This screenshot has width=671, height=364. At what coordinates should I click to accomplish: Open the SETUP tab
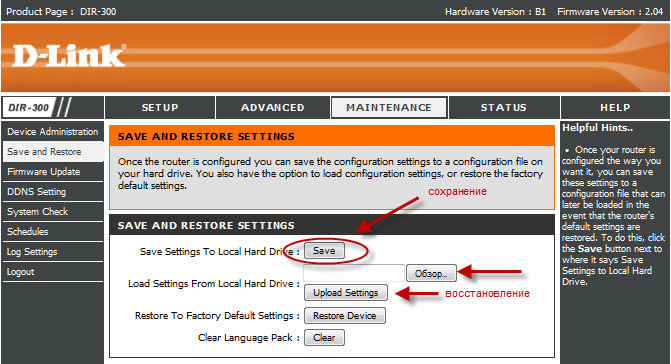click(x=160, y=107)
